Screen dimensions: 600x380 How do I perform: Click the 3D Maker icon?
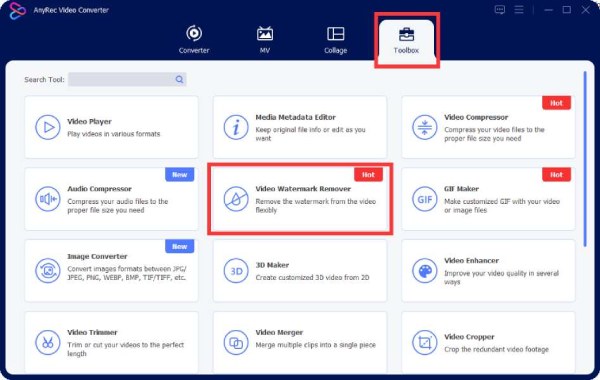[236, 271]
